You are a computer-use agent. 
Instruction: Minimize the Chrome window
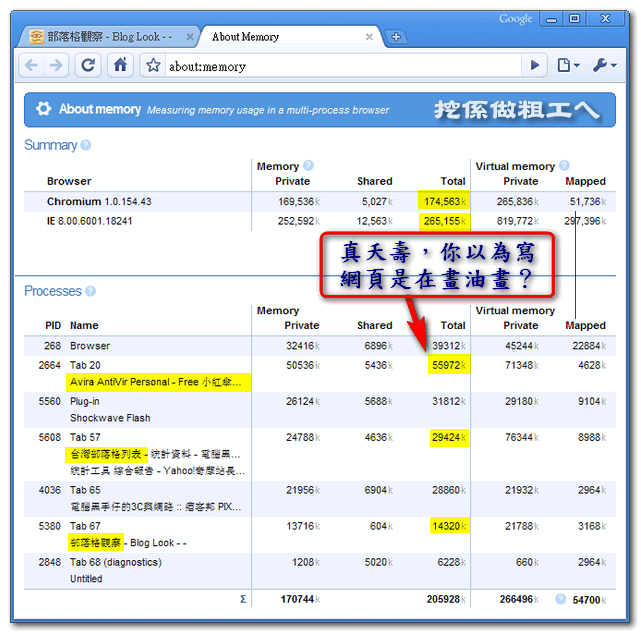click(551, 19)
